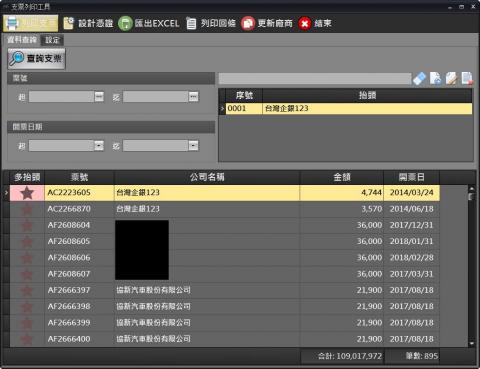Click the 查詢支票 search button

click(36, 59)
